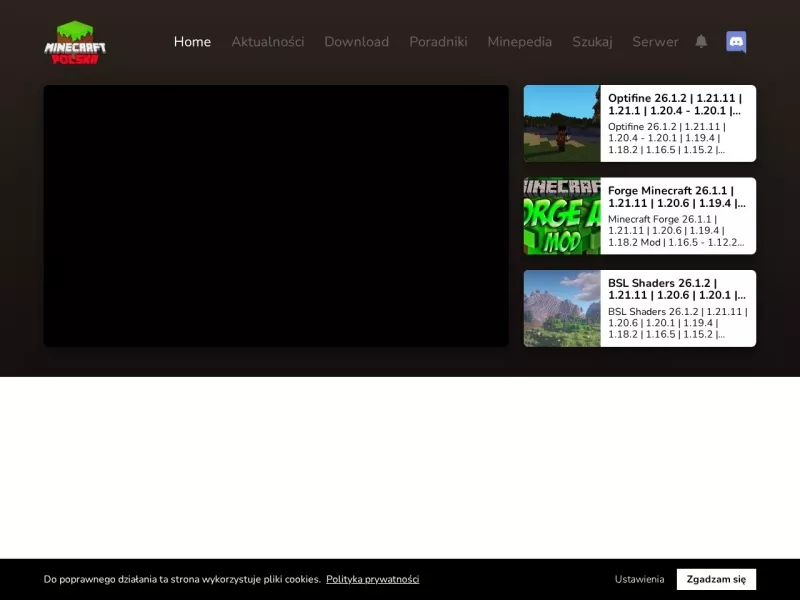Viewport: 800px width, 600px height.
Task: Open the Optifine 26.1.2 article thumbnail
Action: pyautogui.click(x=562, y=123)
